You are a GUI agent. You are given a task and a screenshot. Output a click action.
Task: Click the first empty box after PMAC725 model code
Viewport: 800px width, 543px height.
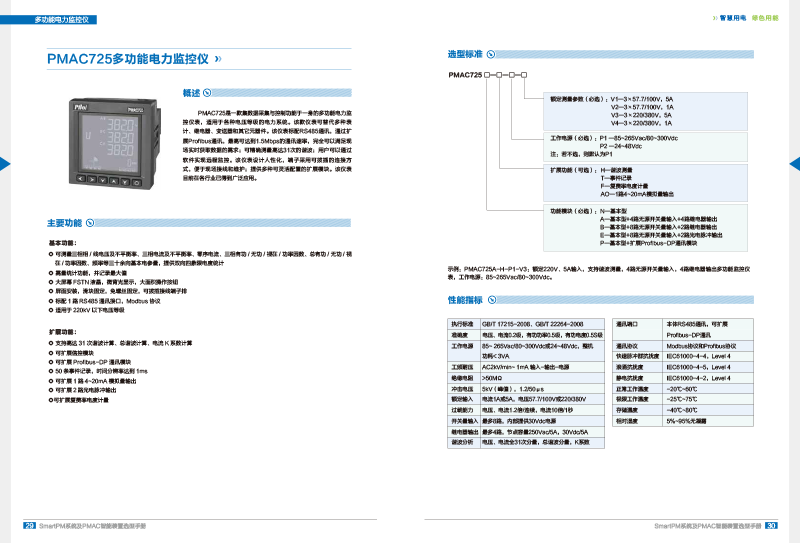point(488,75)
